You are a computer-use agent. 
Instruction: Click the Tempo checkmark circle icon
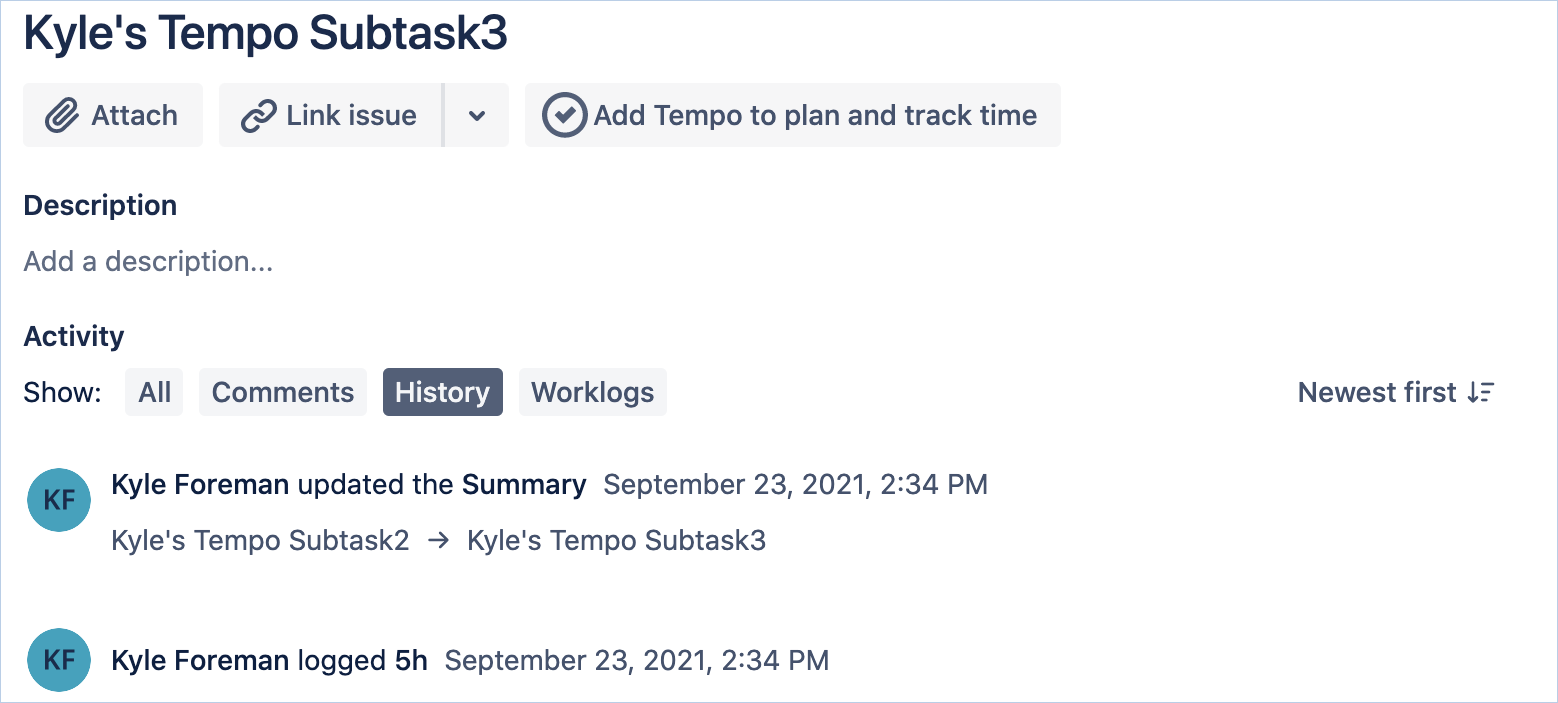point(564,114)
